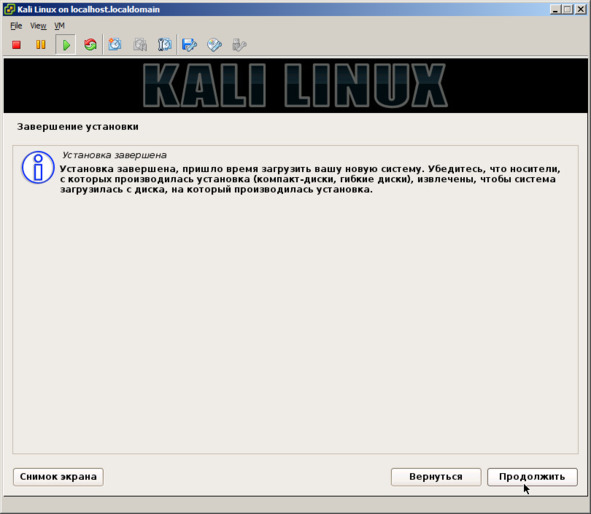
Task: Connect CD/DVD device via the disc-wrench icon
Action: [214, 45]
